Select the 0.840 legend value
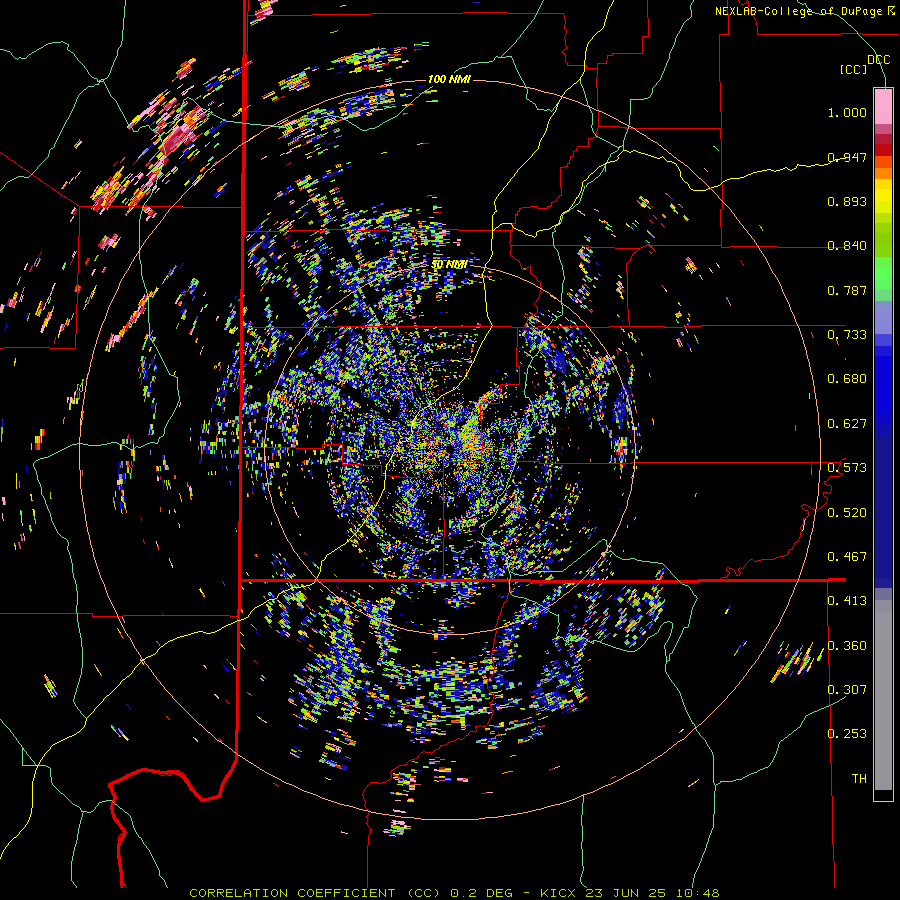 pyautogui.click(x=847, y=245)
